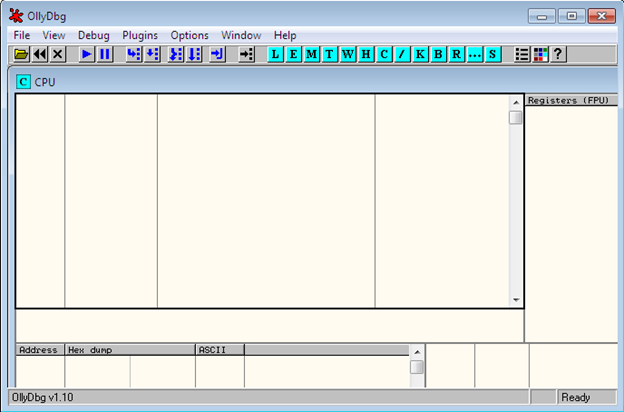Show the Breakpoints window (B button)

(x=438, y=54)
